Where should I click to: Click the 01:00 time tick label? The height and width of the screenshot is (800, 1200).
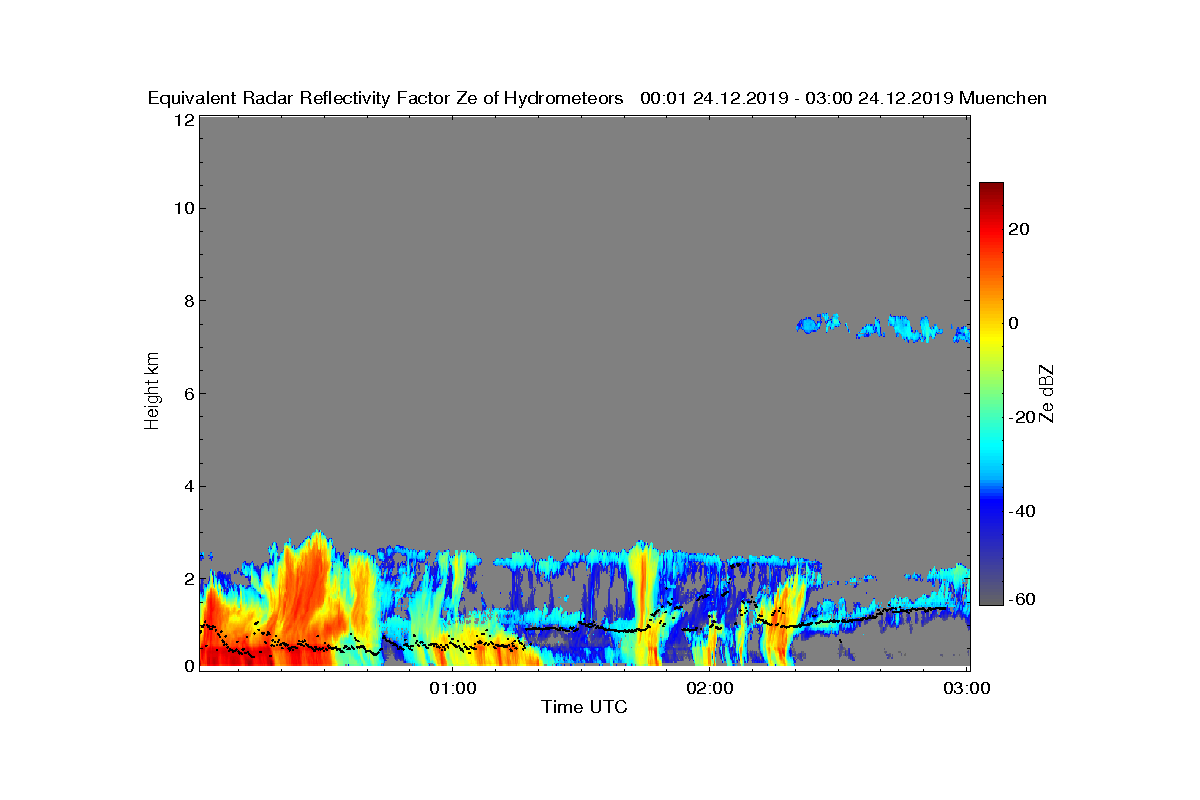point(453,688)
